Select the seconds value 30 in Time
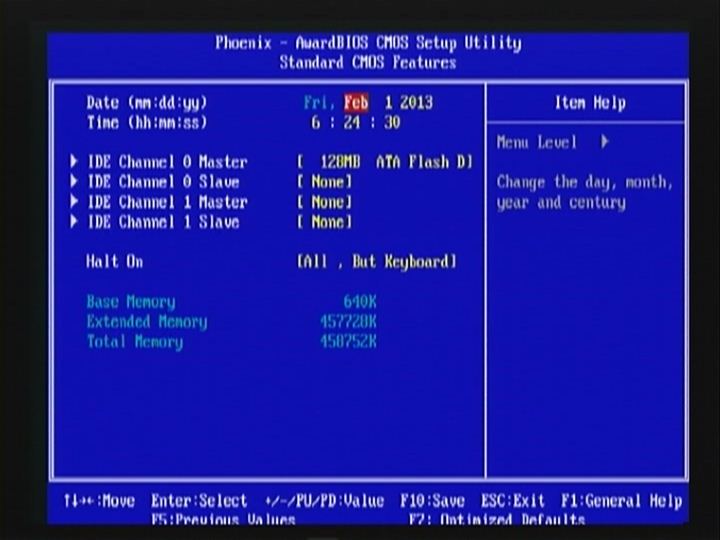 tap(392, 123)
